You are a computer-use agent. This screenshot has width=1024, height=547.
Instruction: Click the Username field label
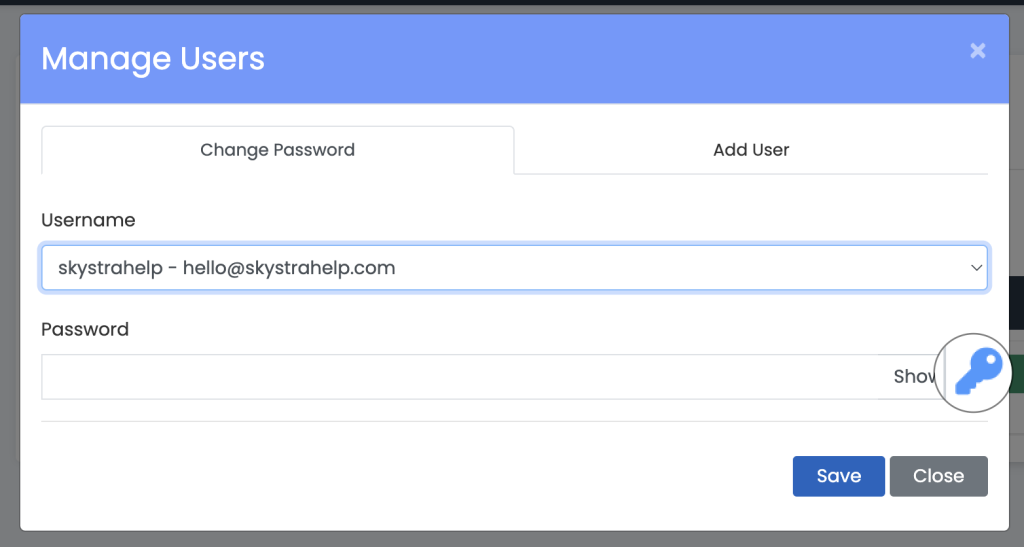click(x=88, y=220)
